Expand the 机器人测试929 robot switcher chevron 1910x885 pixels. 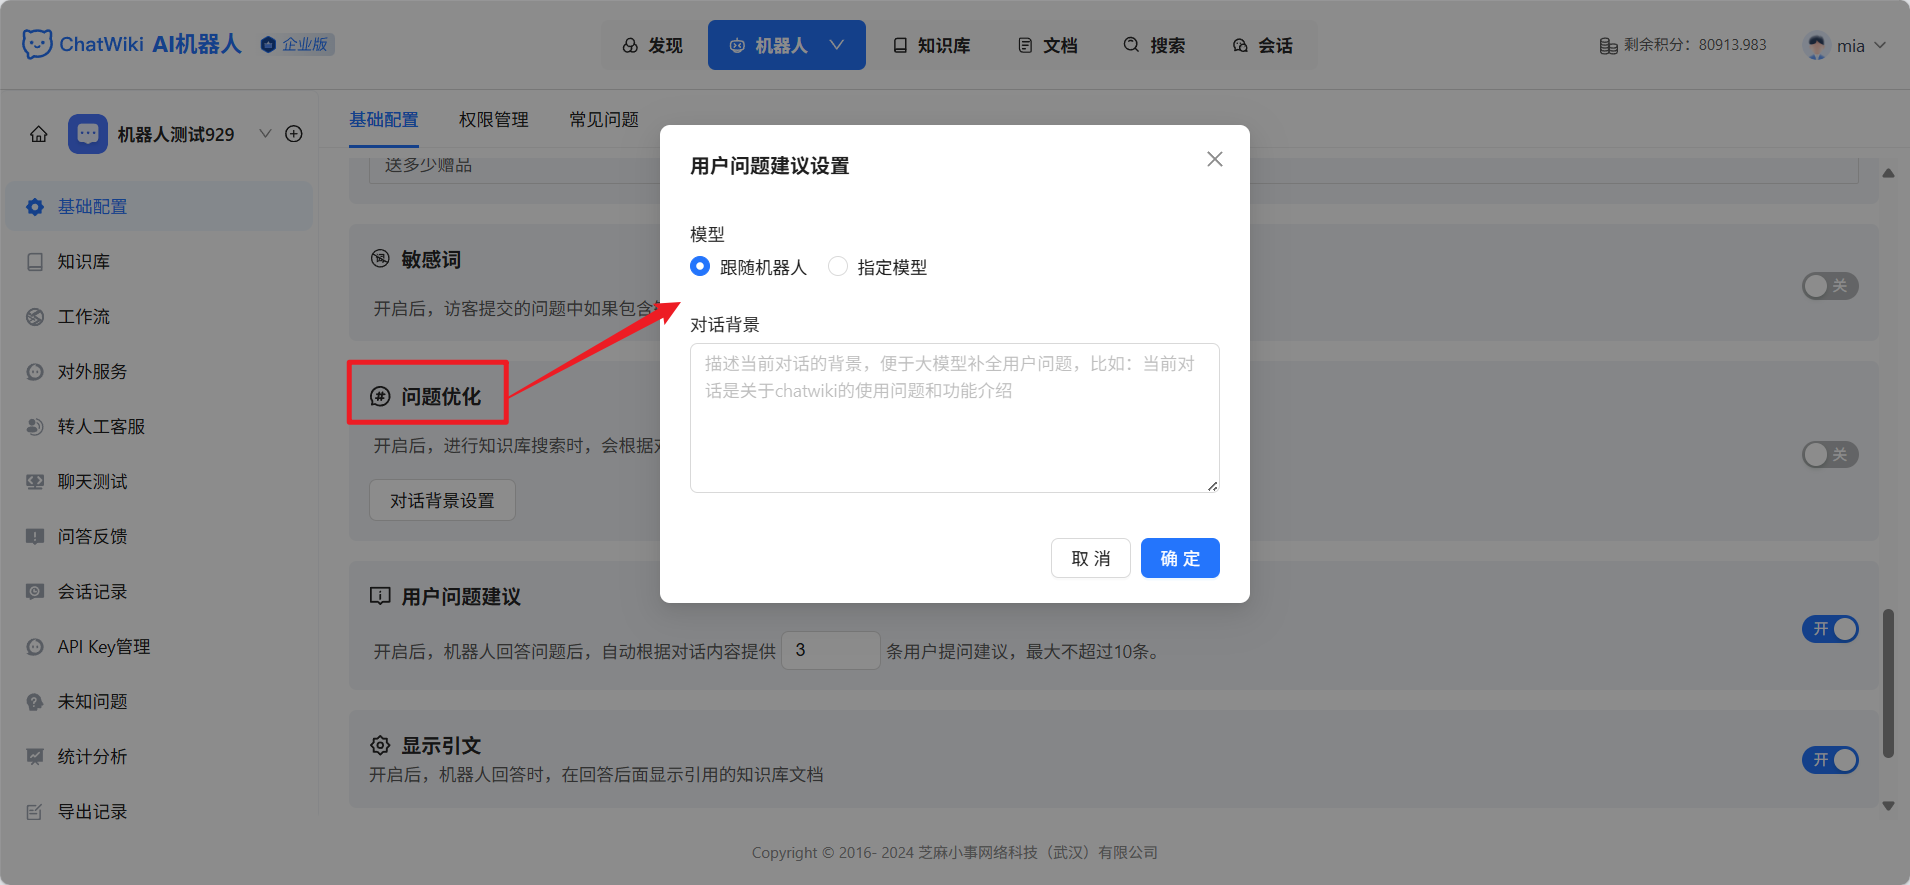click(265, 133)
